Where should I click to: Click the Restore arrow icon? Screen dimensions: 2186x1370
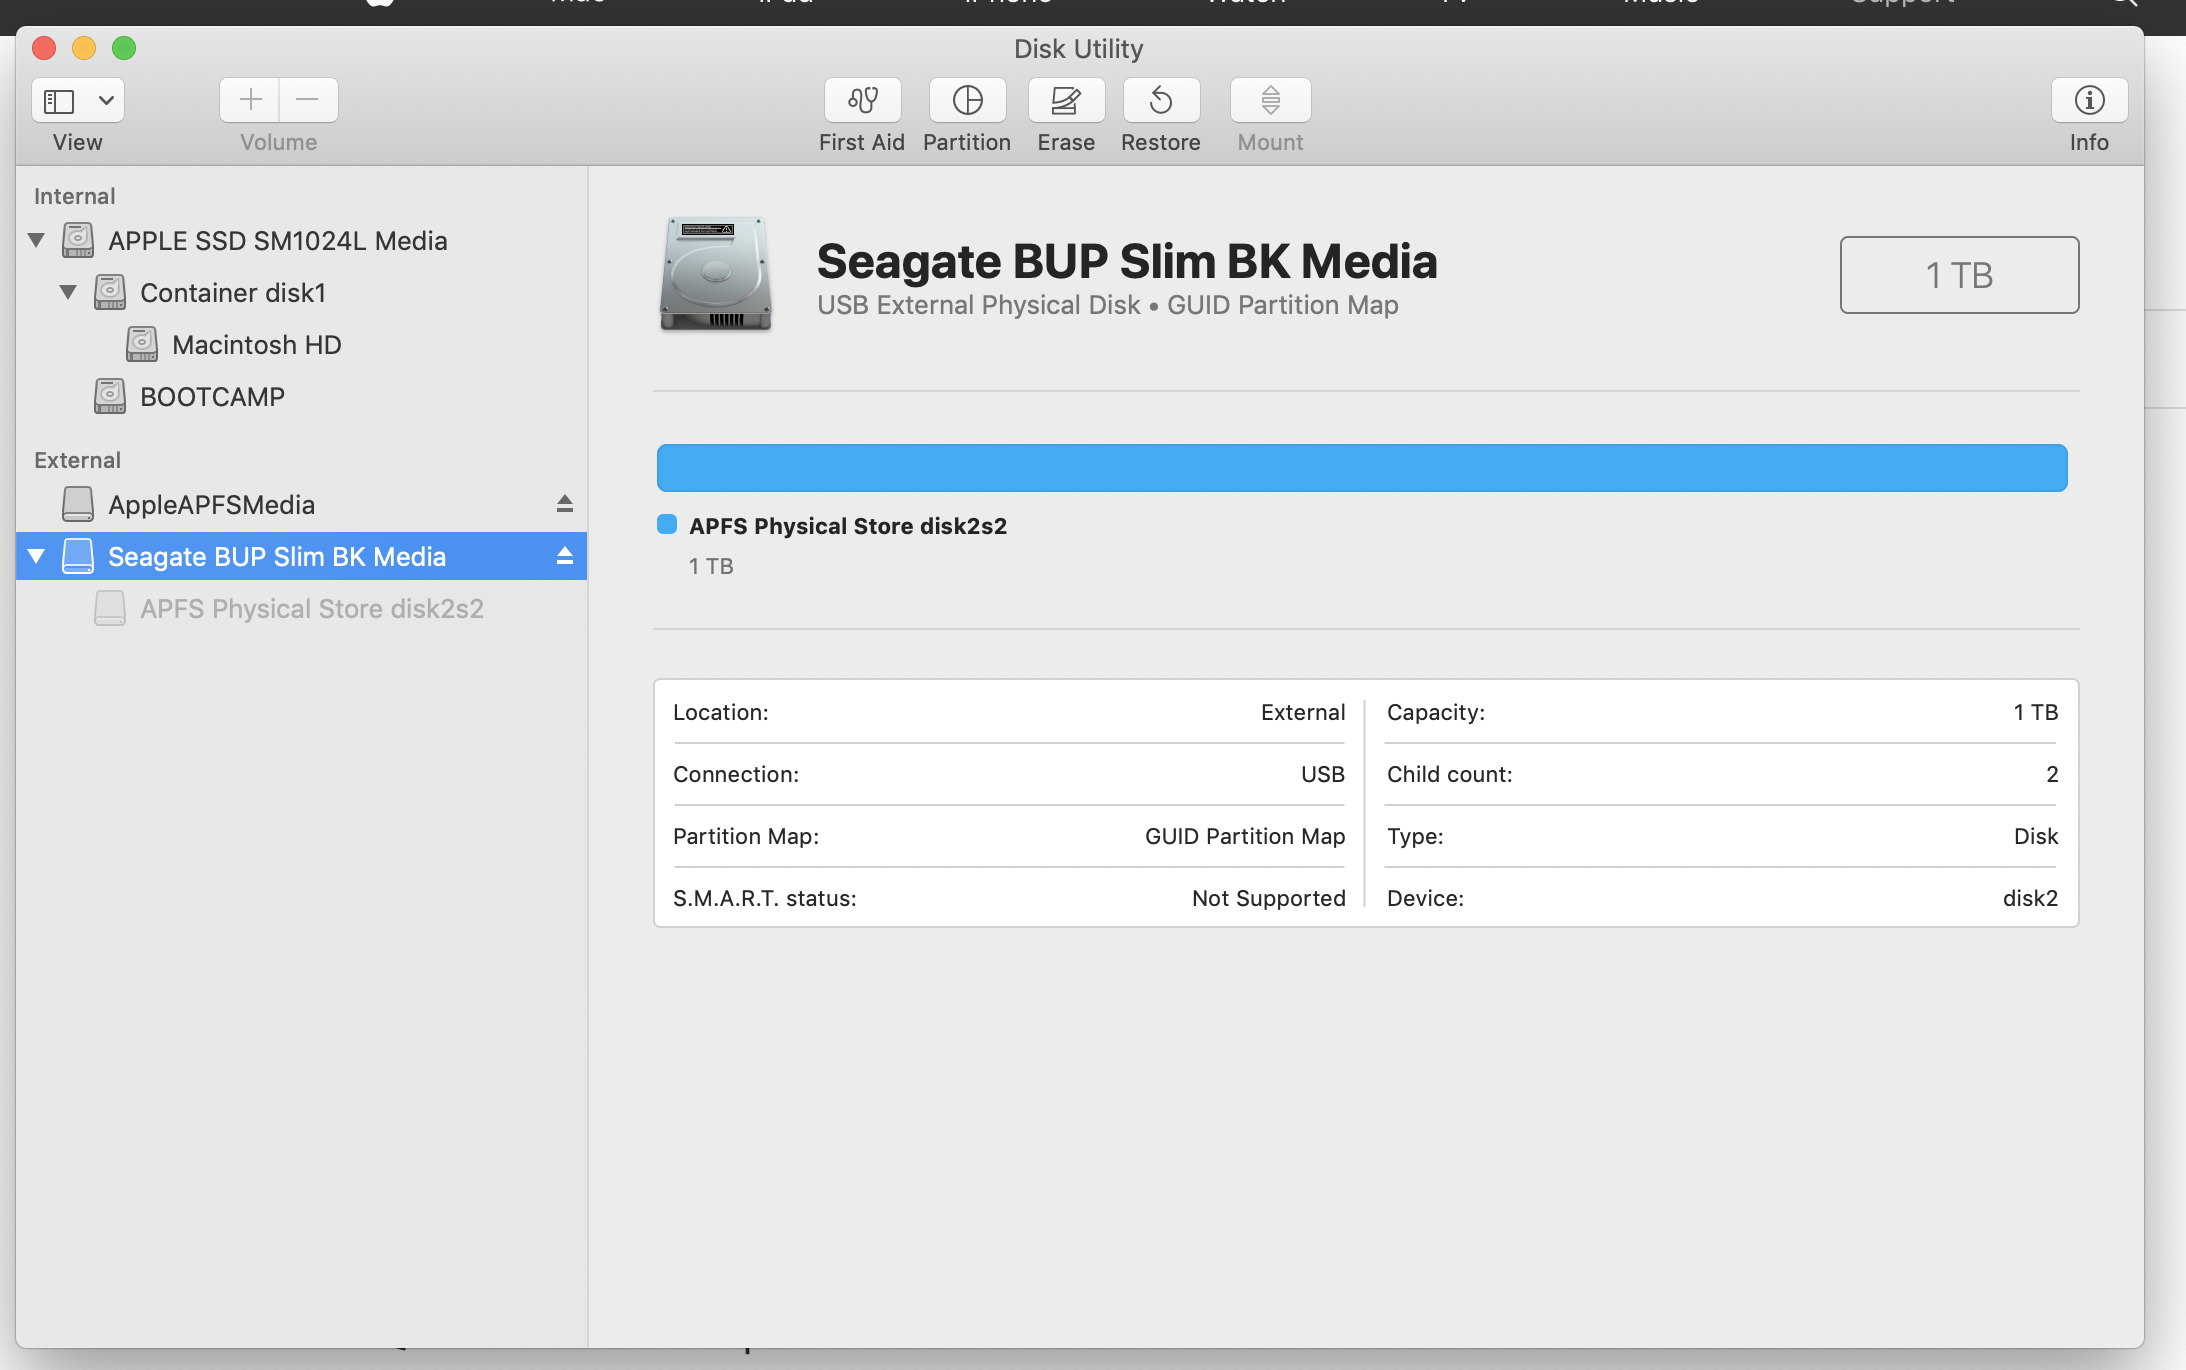1161,101
